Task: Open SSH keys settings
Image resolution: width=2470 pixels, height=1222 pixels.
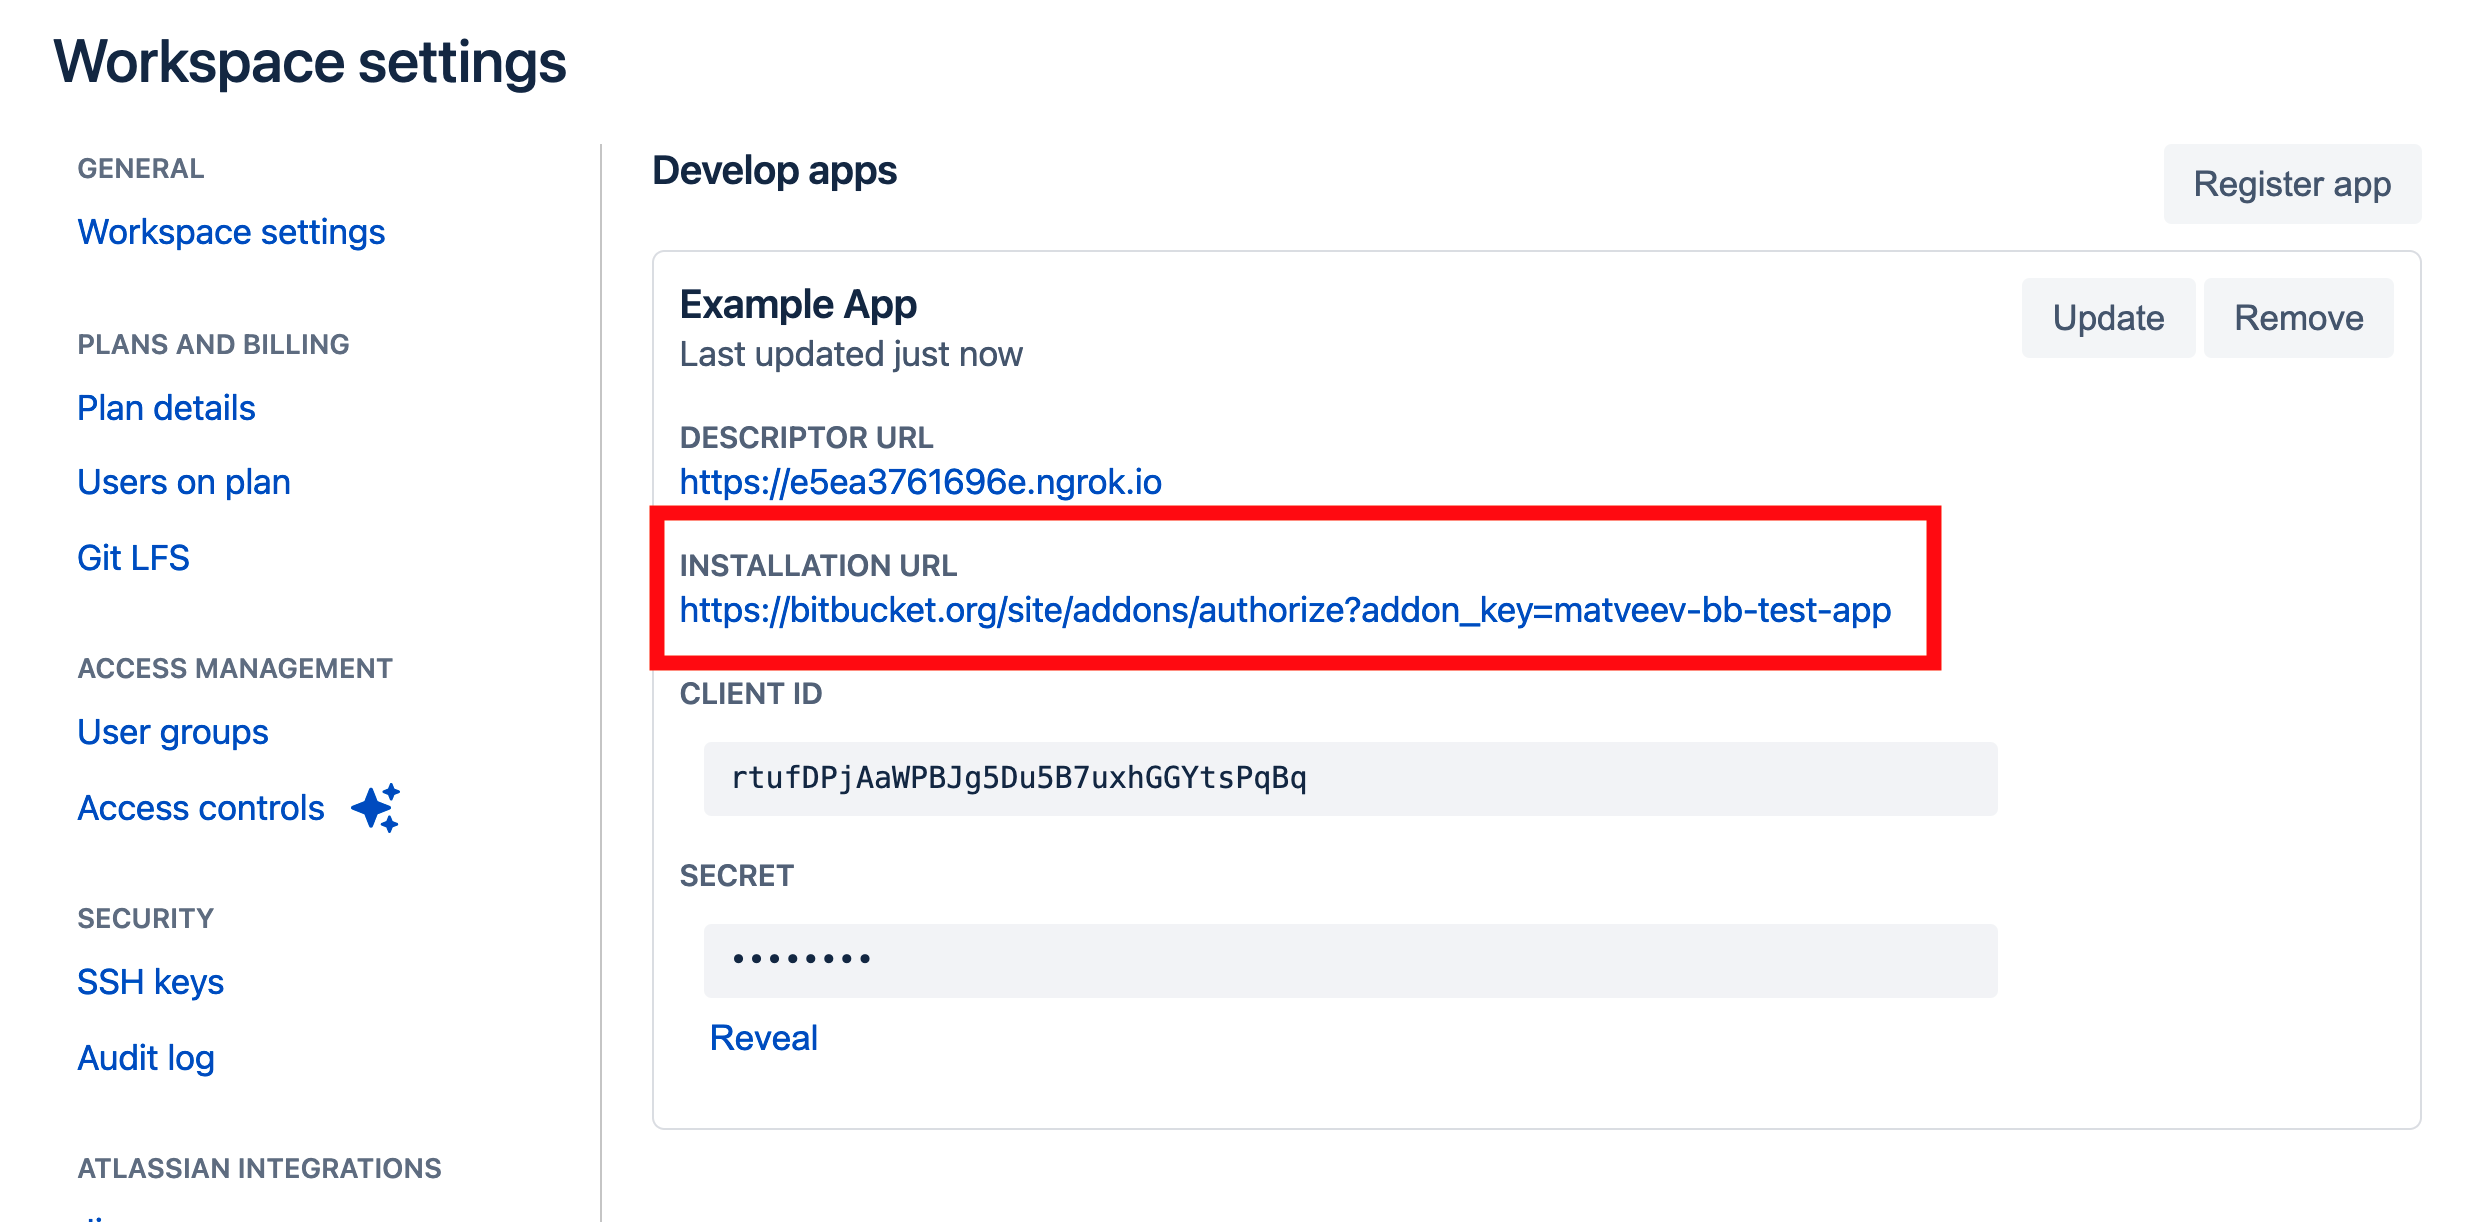Action: tap(151, 982)
